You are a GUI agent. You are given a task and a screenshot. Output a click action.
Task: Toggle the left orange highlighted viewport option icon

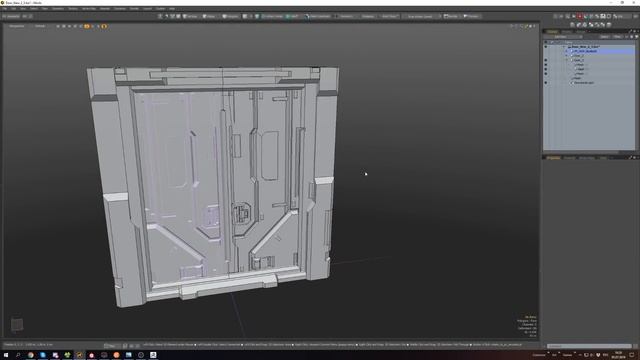(87, 26)
